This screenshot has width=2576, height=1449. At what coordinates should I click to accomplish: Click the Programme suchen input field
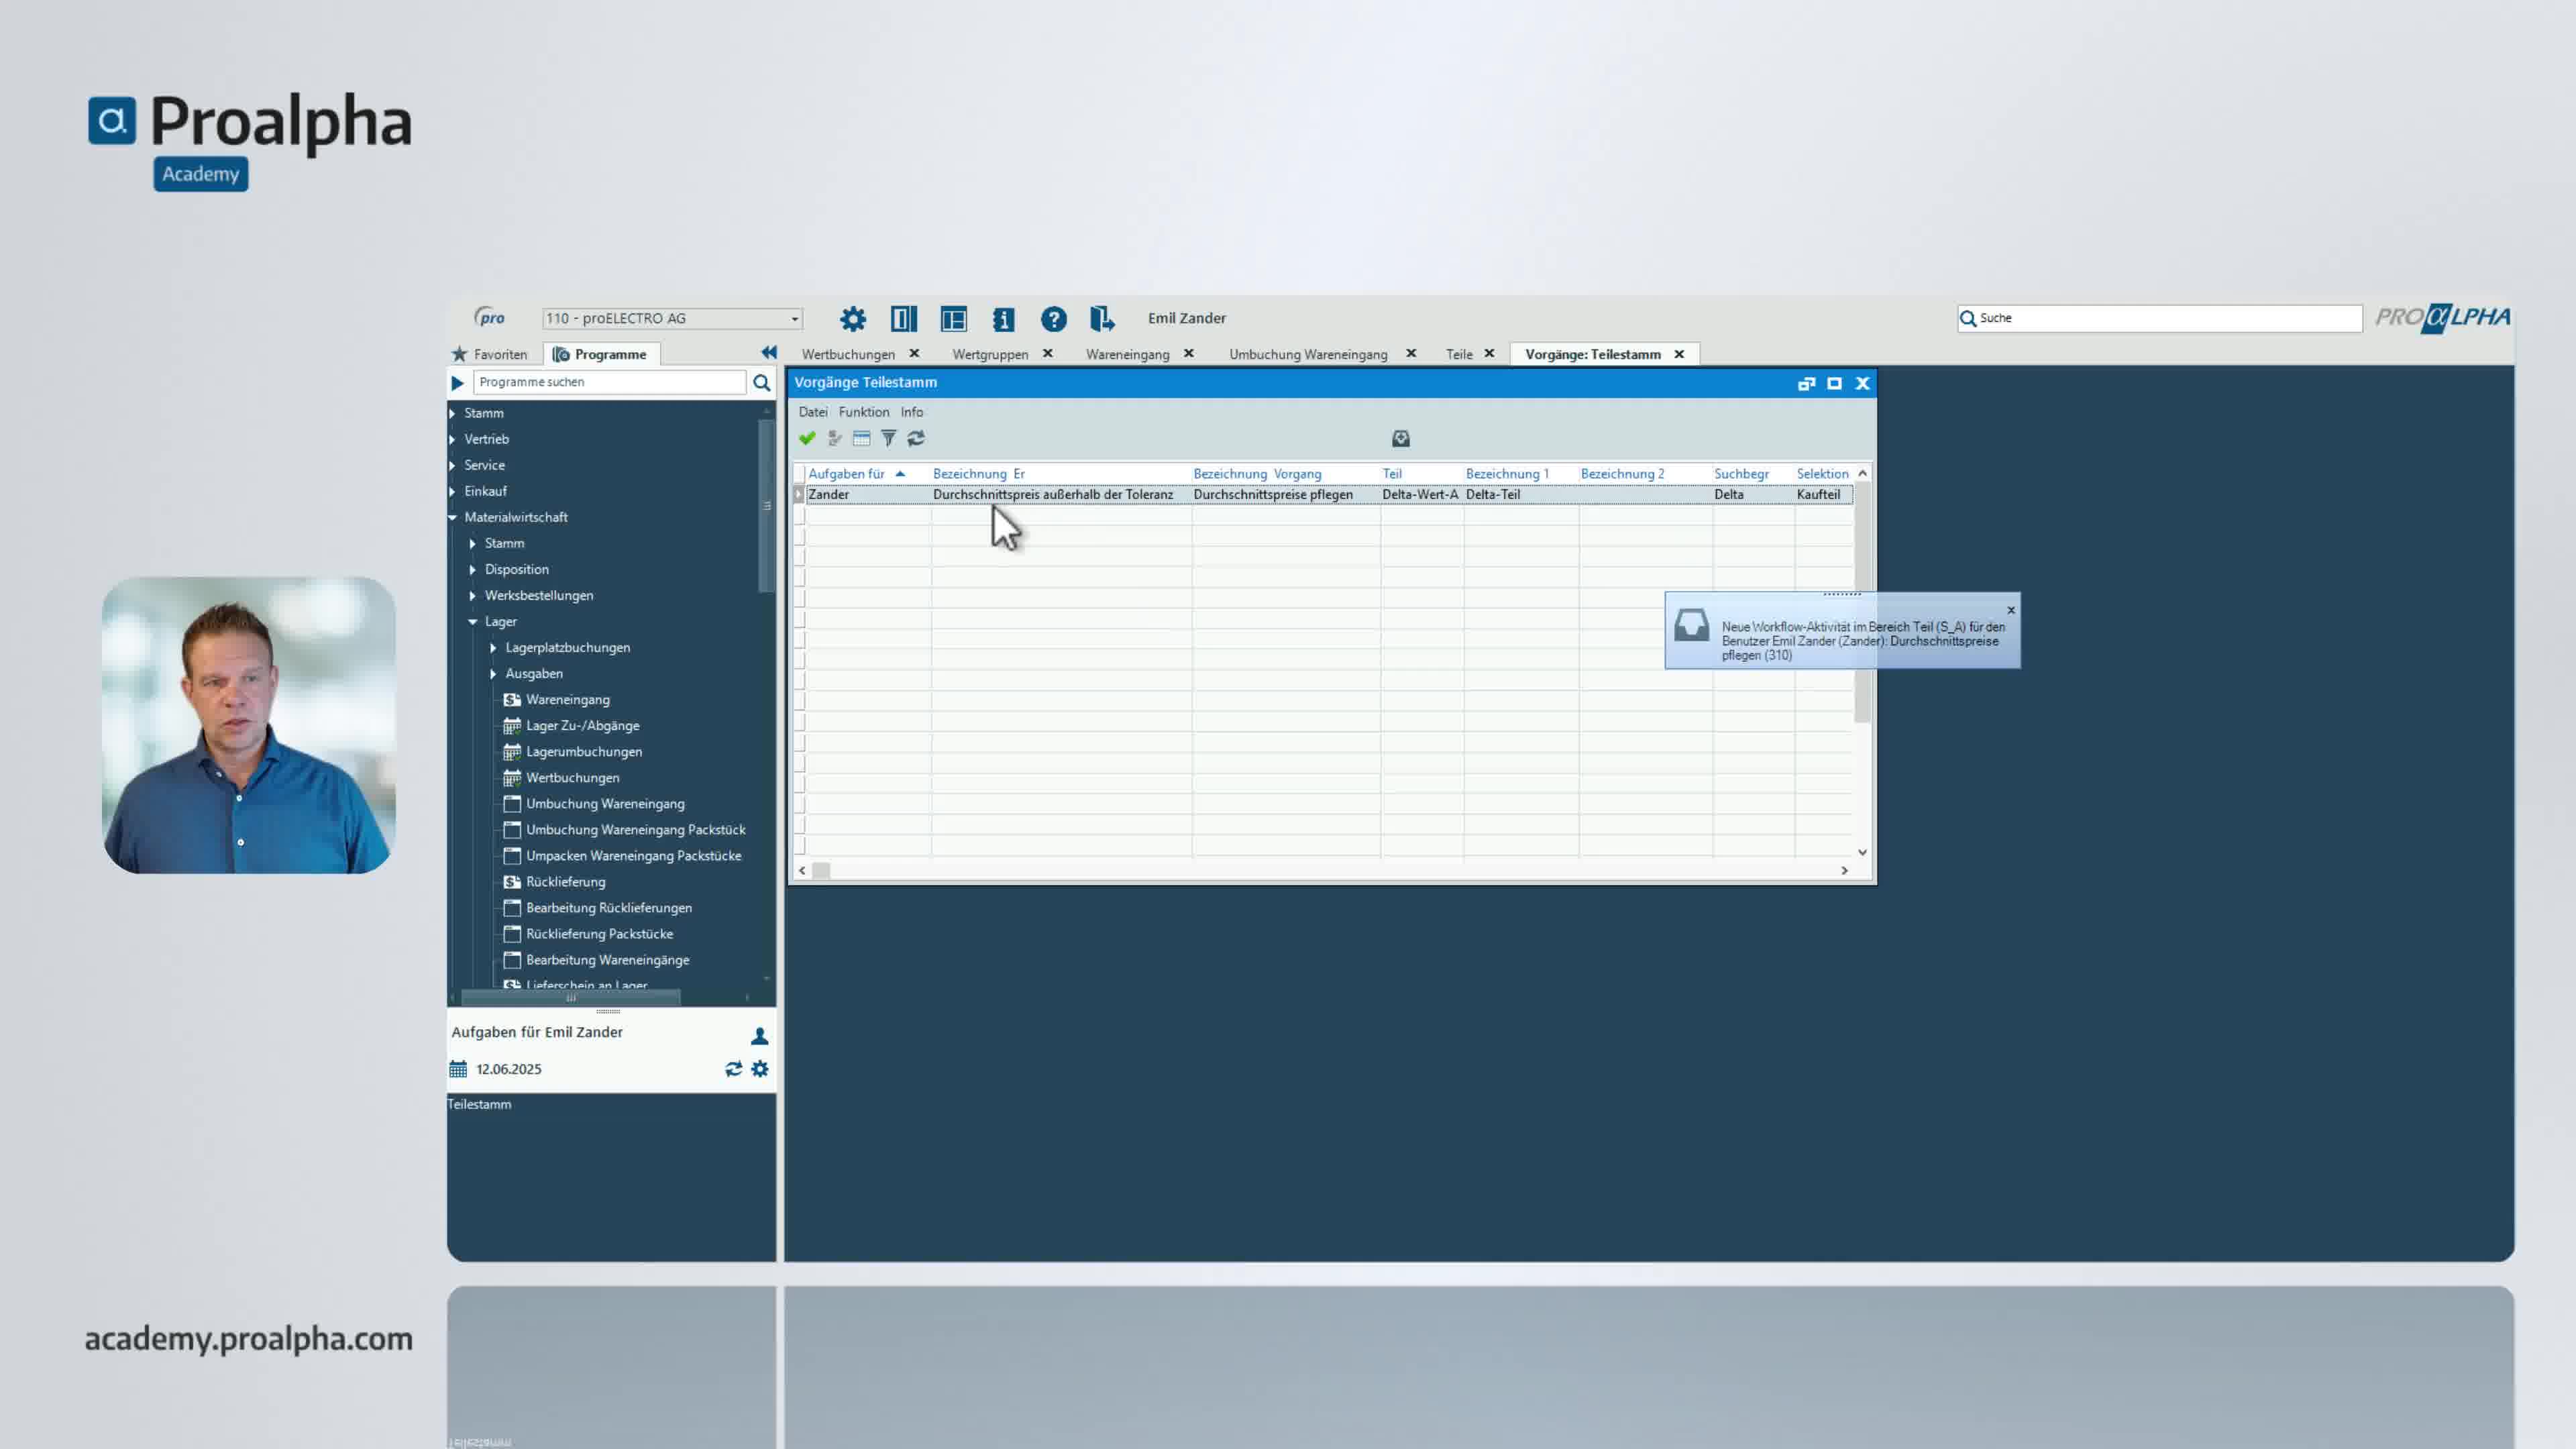click(x=608, y=382)
